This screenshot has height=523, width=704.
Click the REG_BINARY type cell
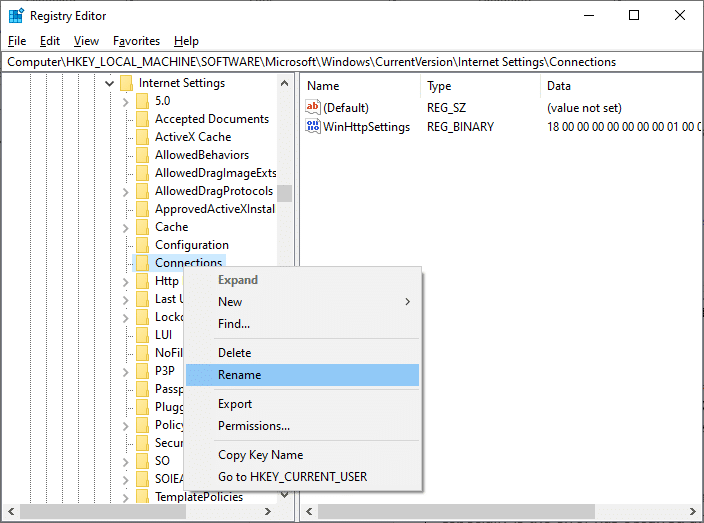click(460, 127)
